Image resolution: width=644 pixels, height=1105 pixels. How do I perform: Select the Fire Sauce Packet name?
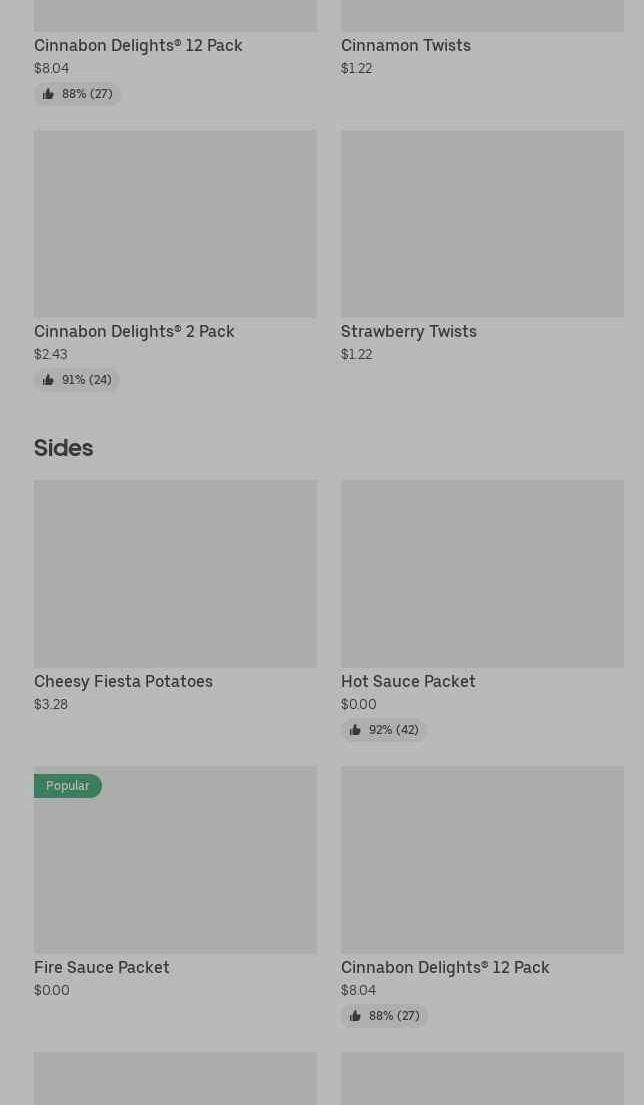pyautogui.click(x=102, y=967)
